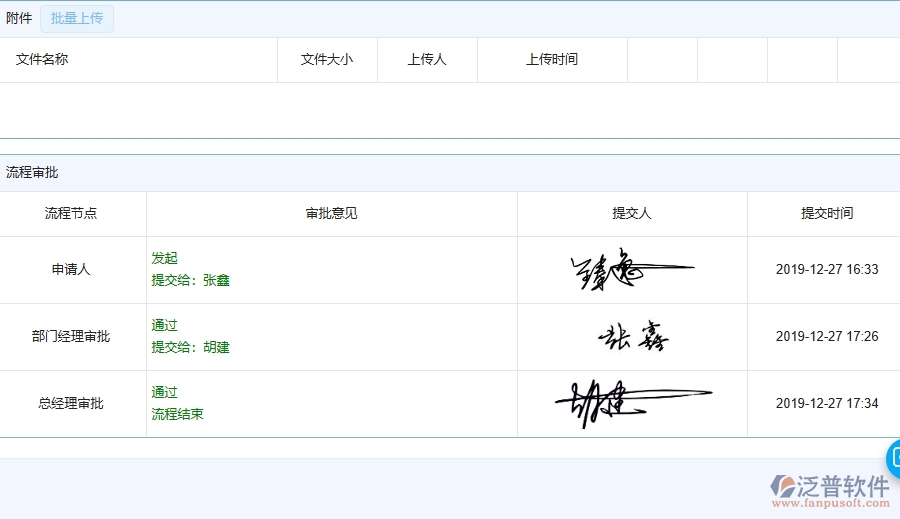The height and width of the screenshot is (519, 900).
Task: Click 通过 in the 总经理审批 row
Action: [x=165, y=393]
